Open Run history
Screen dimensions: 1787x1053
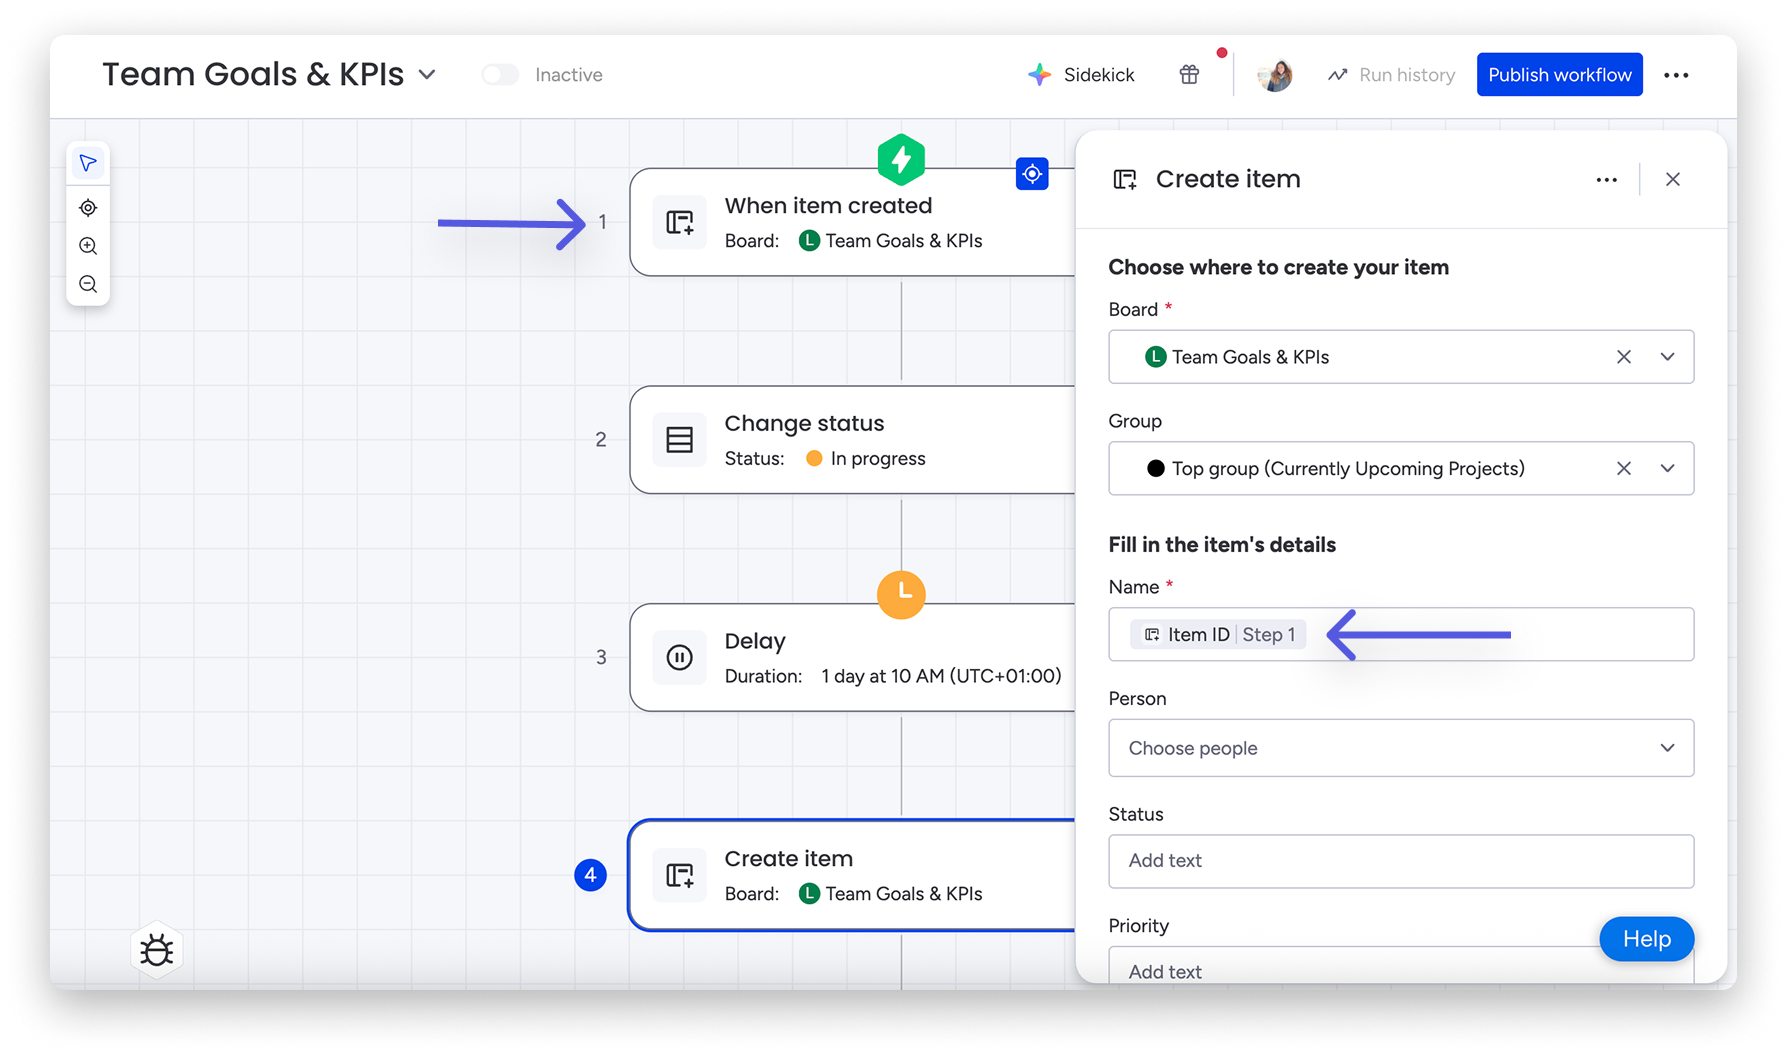(x=1391, y=75)
